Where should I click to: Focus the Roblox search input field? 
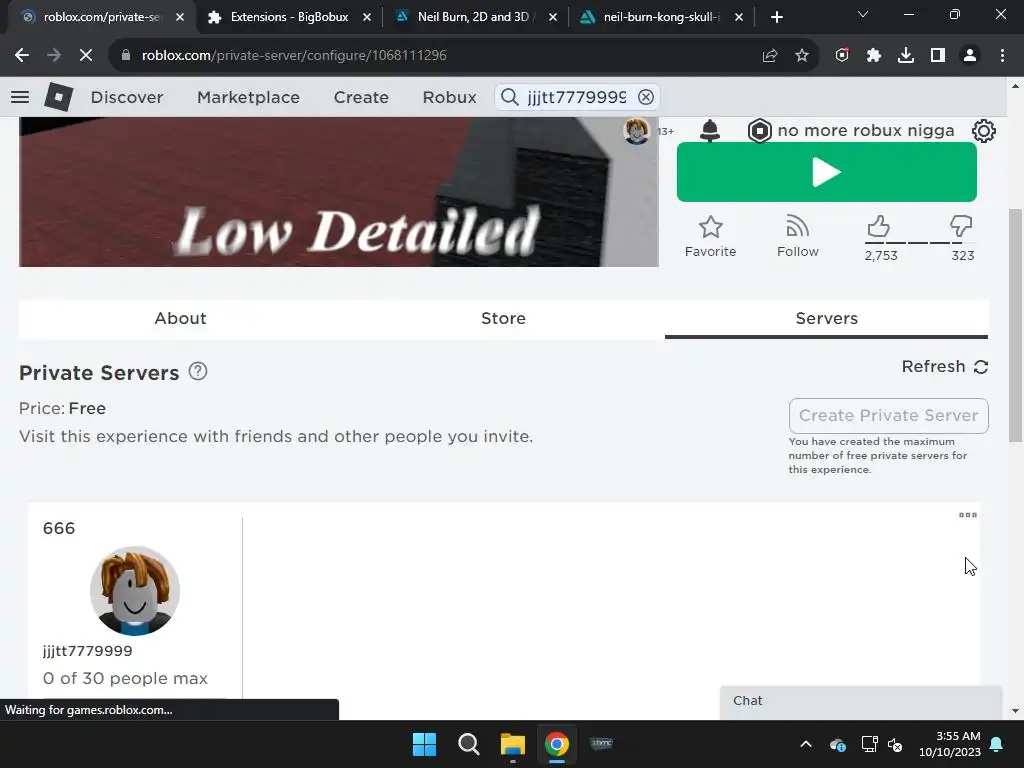point(577,97)
